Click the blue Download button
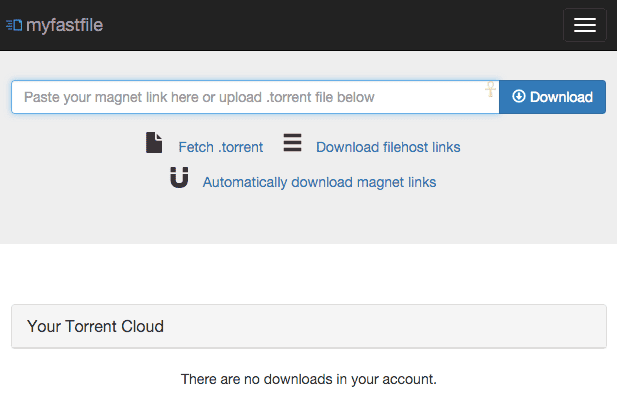The height and width of the screenshot is (407, 617). [x=552, y=97]
